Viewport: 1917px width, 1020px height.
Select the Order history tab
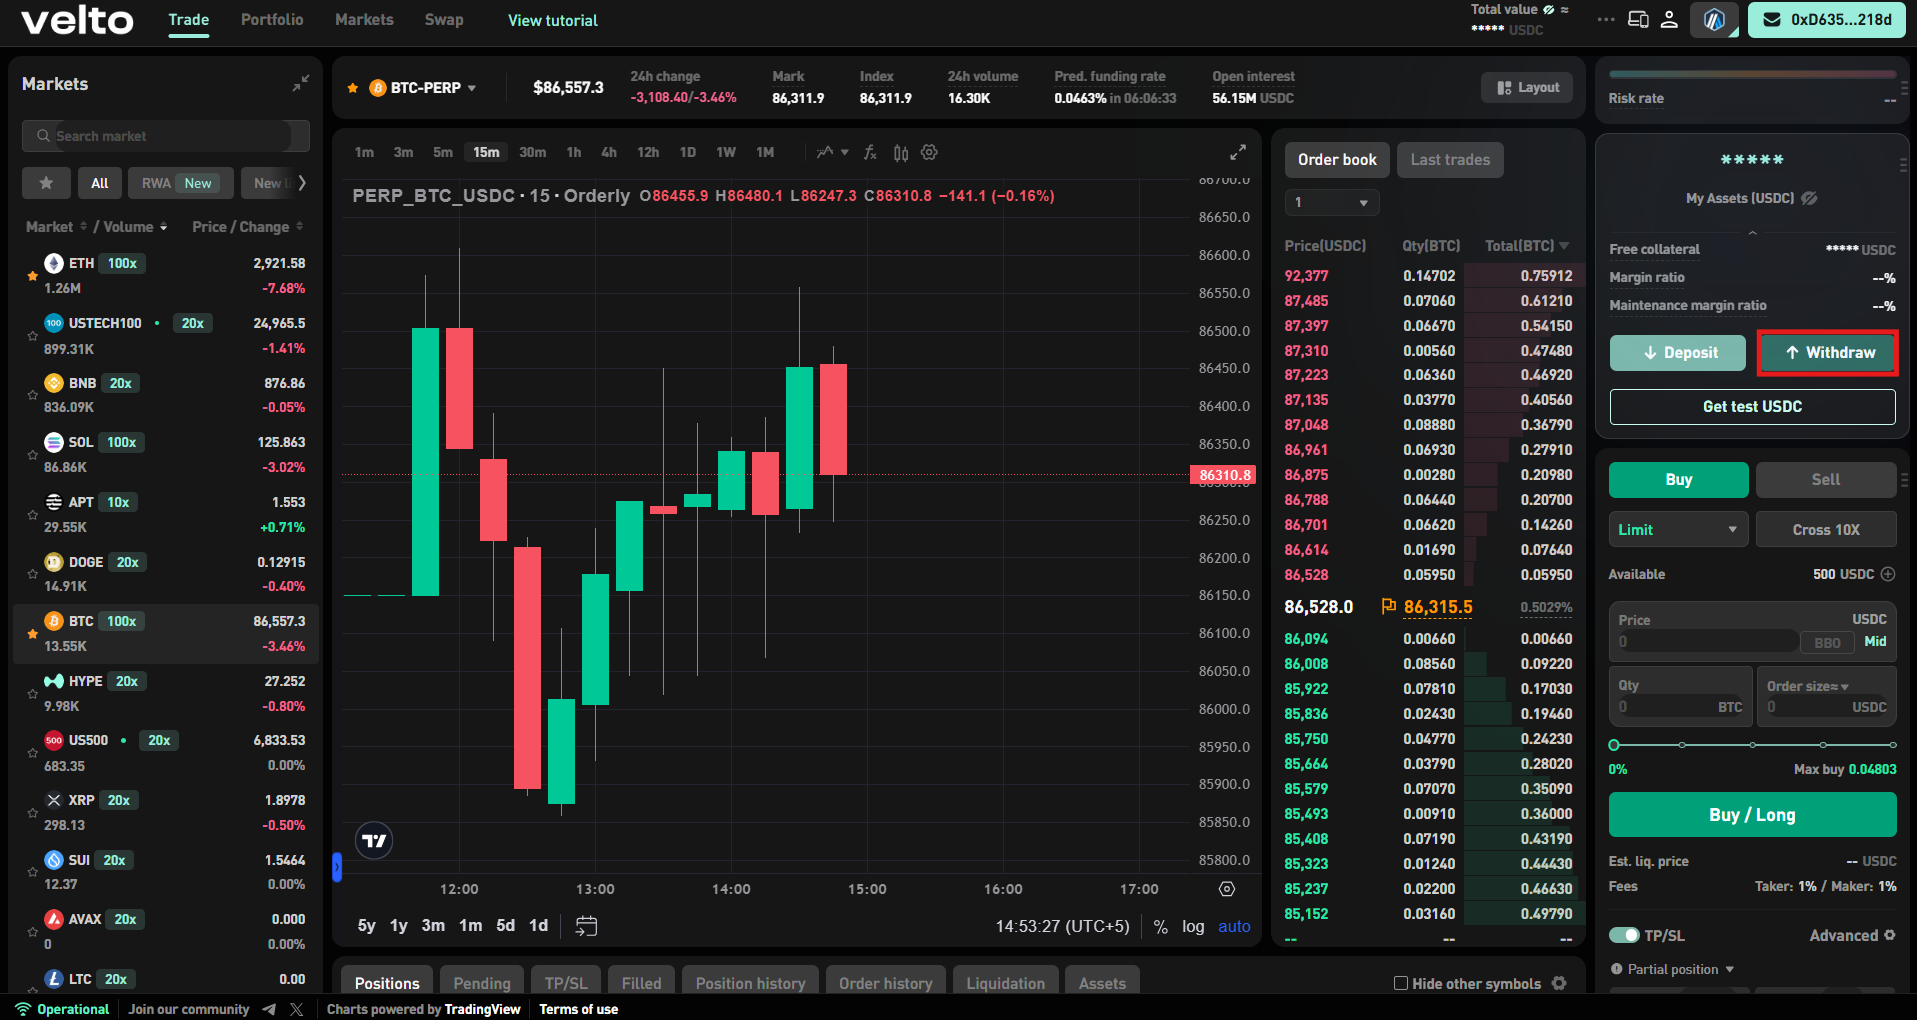pos(885,983)
